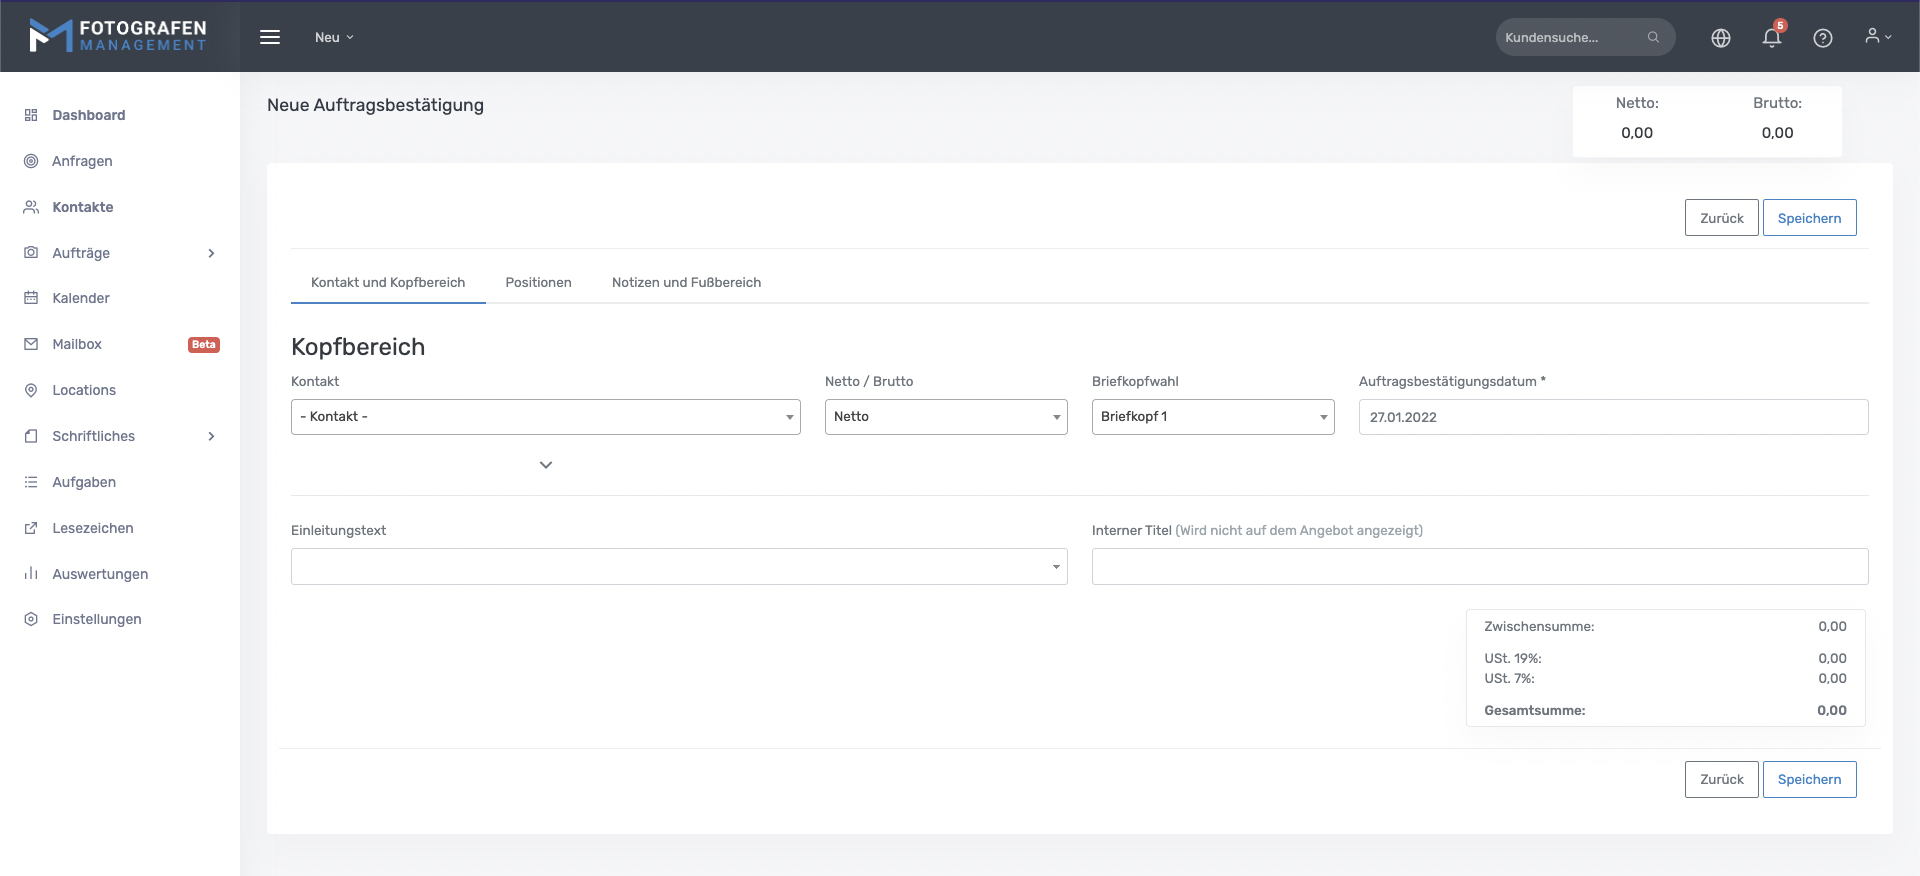Open the Netto / Brutto dropdown
1920x876 pixels.
coord(945,417)
